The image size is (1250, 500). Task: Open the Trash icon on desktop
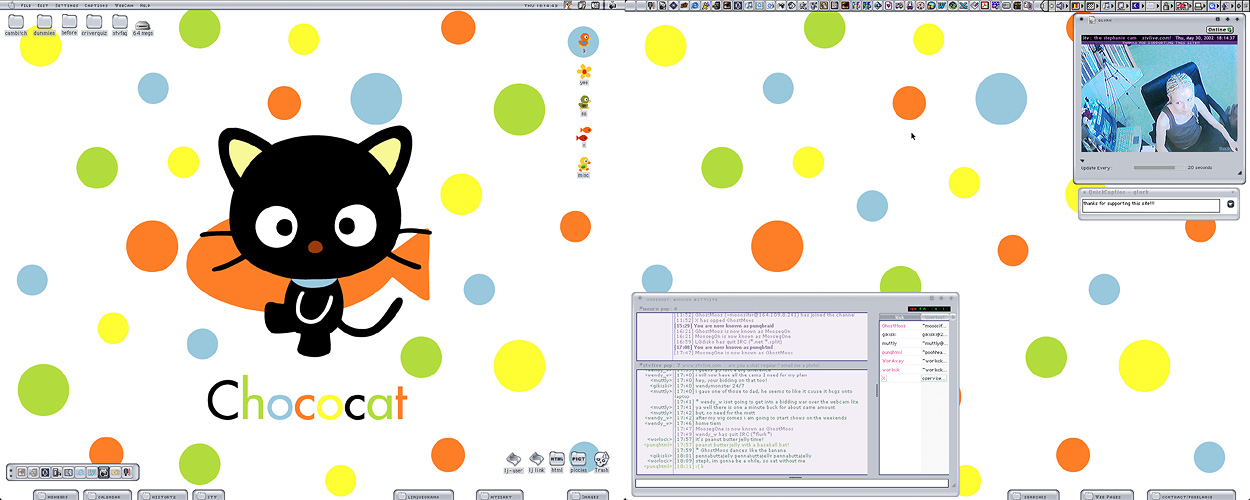(x=601, y=458)
